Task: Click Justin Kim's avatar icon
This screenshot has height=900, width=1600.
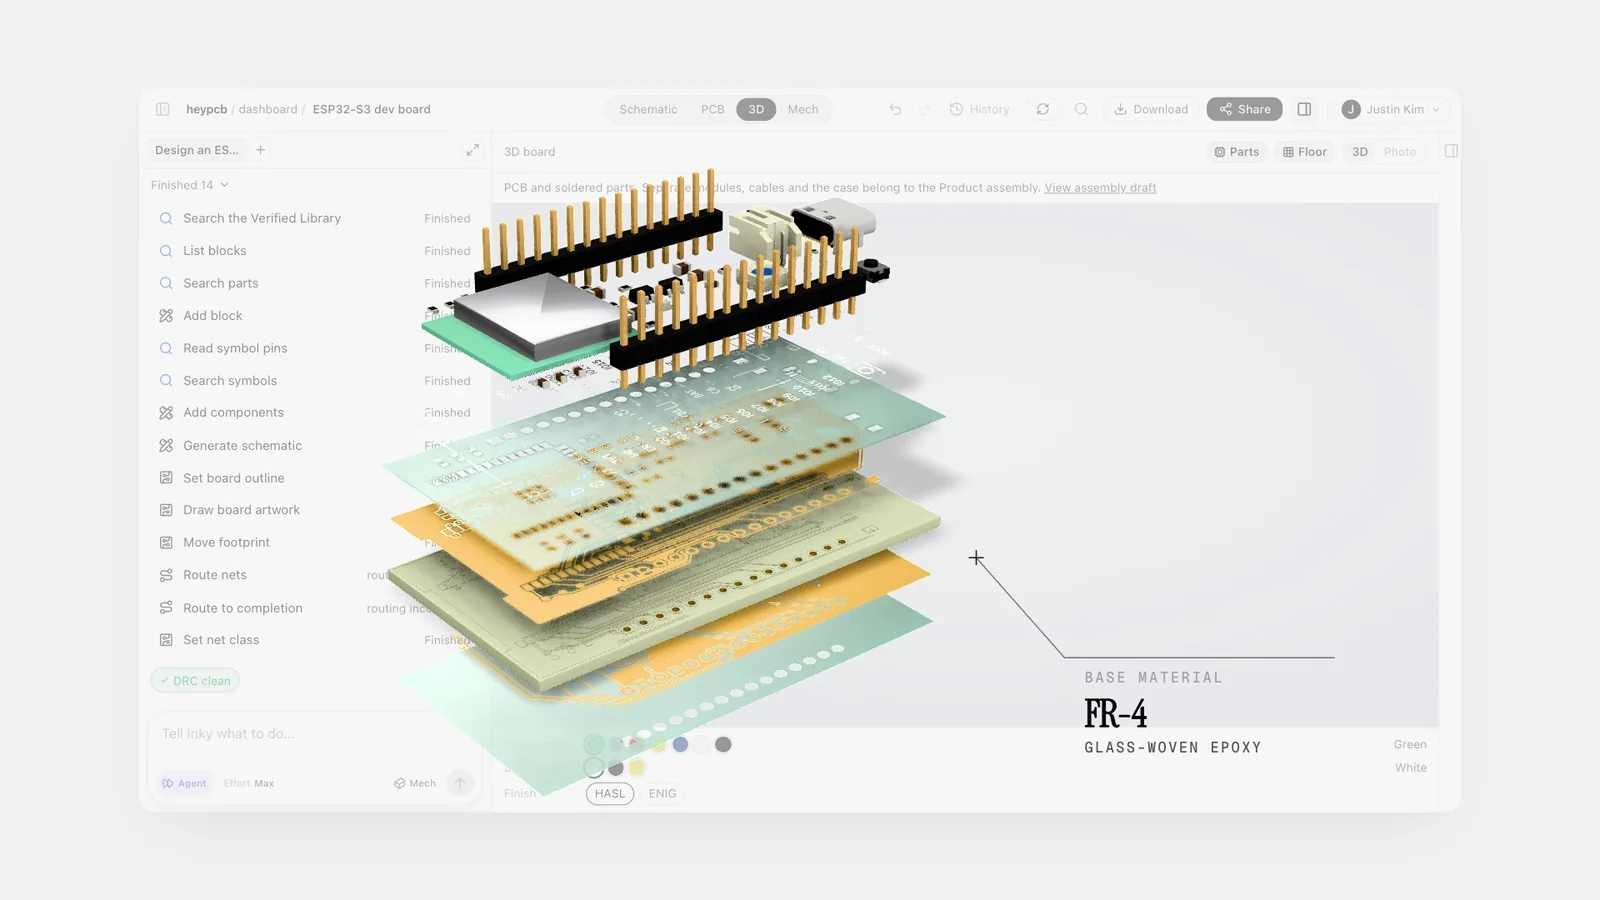Action: point(1351,109)
